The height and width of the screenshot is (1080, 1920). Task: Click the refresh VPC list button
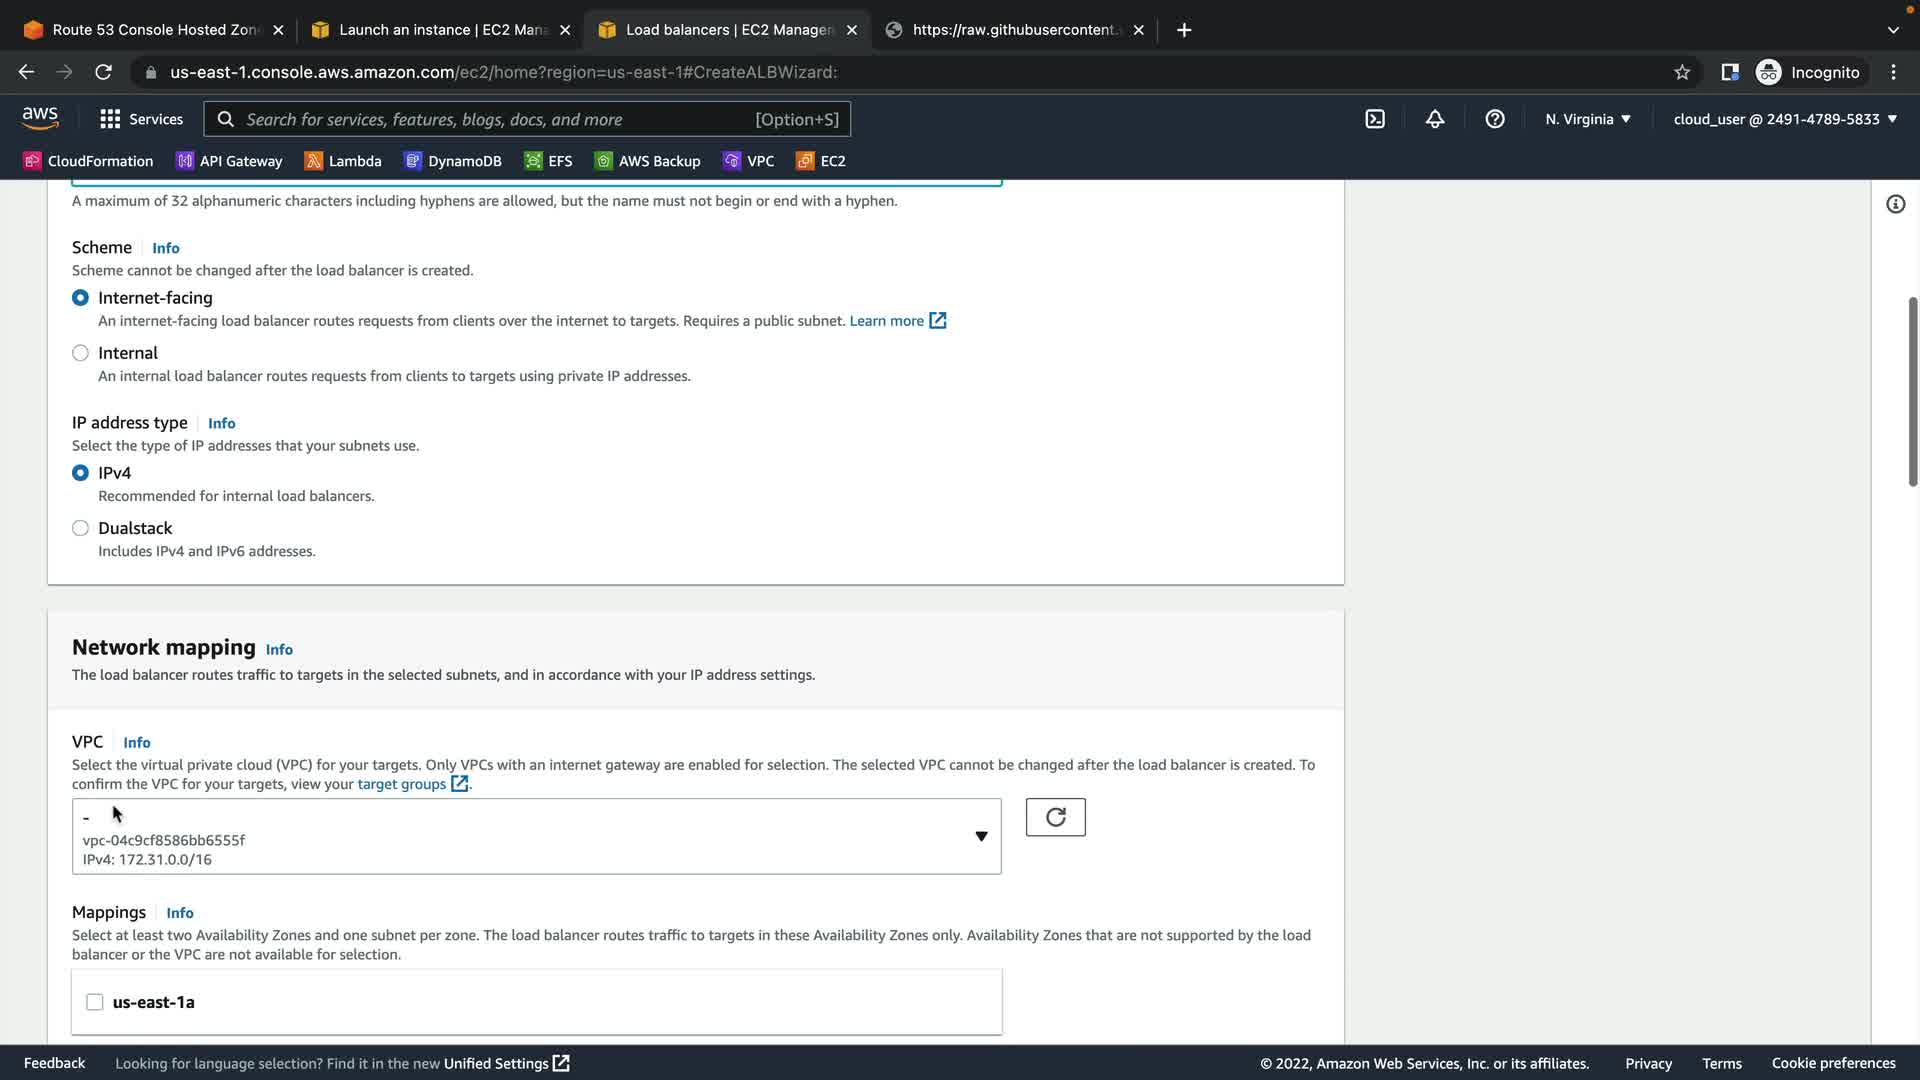click(1055, 817)
